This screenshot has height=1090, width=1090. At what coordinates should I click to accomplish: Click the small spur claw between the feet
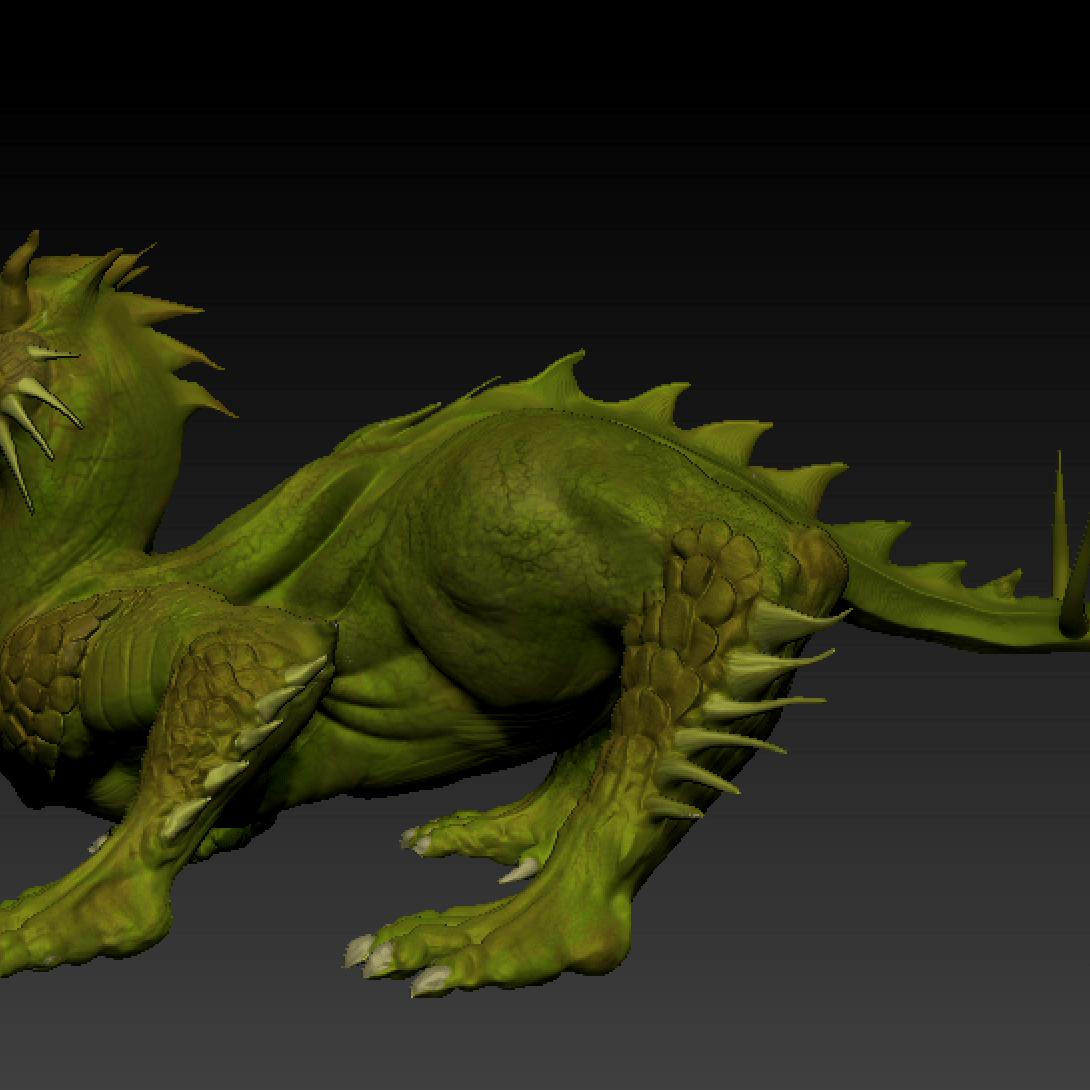pyautogui.click(x=520, y=870)
